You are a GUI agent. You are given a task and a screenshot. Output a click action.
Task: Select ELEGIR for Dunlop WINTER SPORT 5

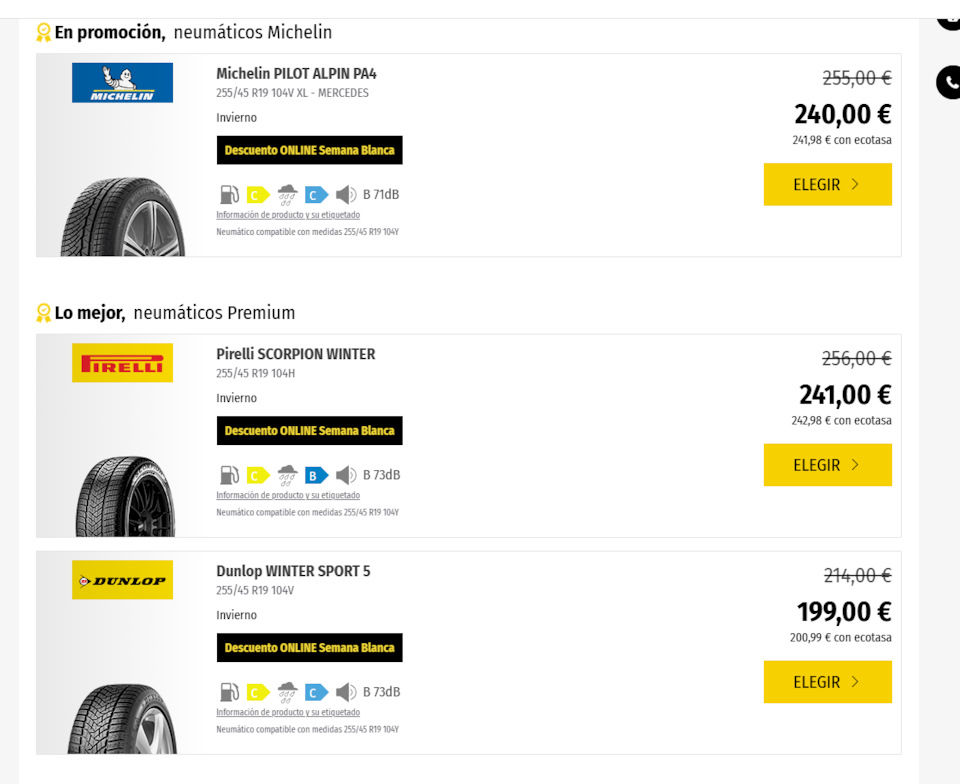pyautogui.click(x=827, y=681)
